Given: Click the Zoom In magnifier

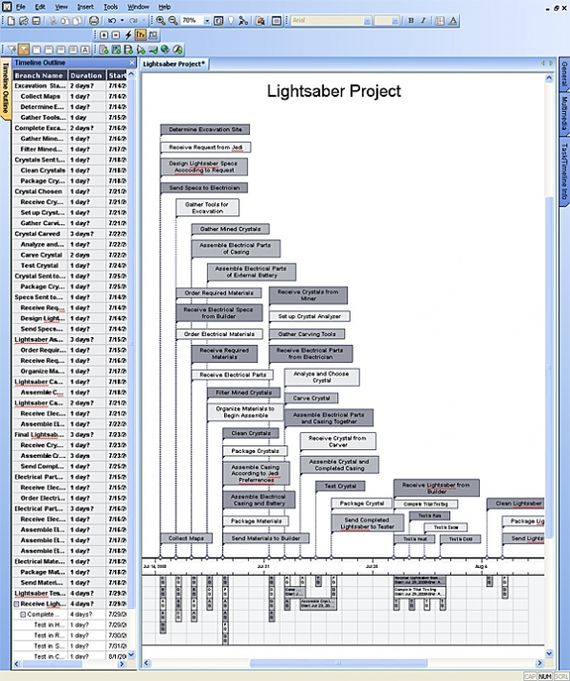Looking at the screenshot, I should coord(161,20).
